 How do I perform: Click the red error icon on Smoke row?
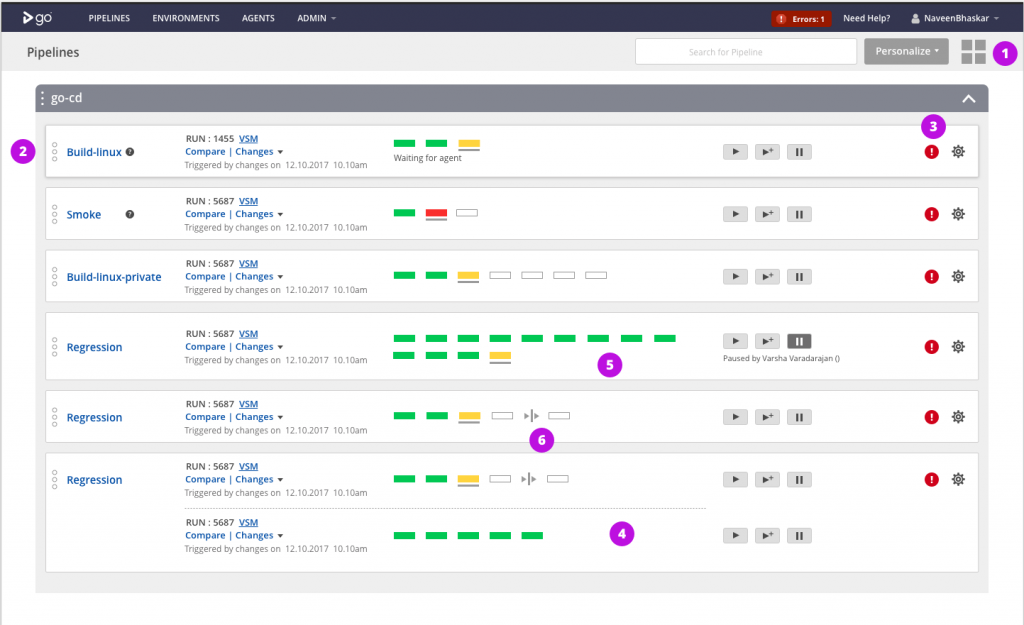tap(932, 214)
